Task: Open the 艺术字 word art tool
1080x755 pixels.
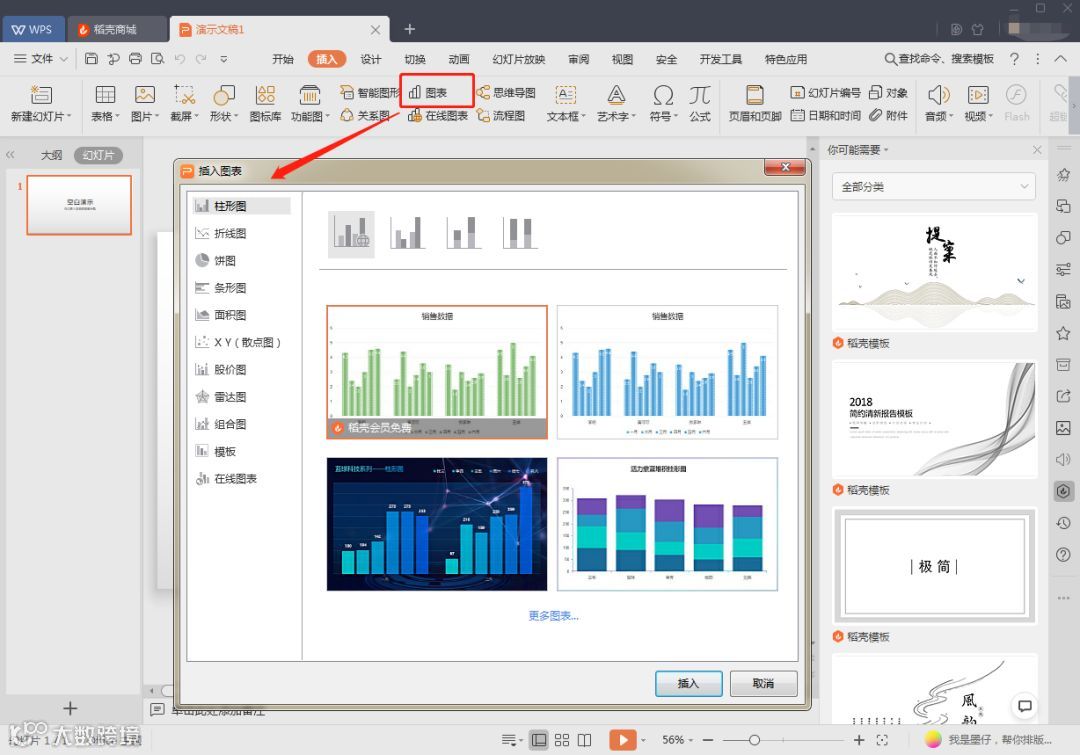Action: click(616, 103)
